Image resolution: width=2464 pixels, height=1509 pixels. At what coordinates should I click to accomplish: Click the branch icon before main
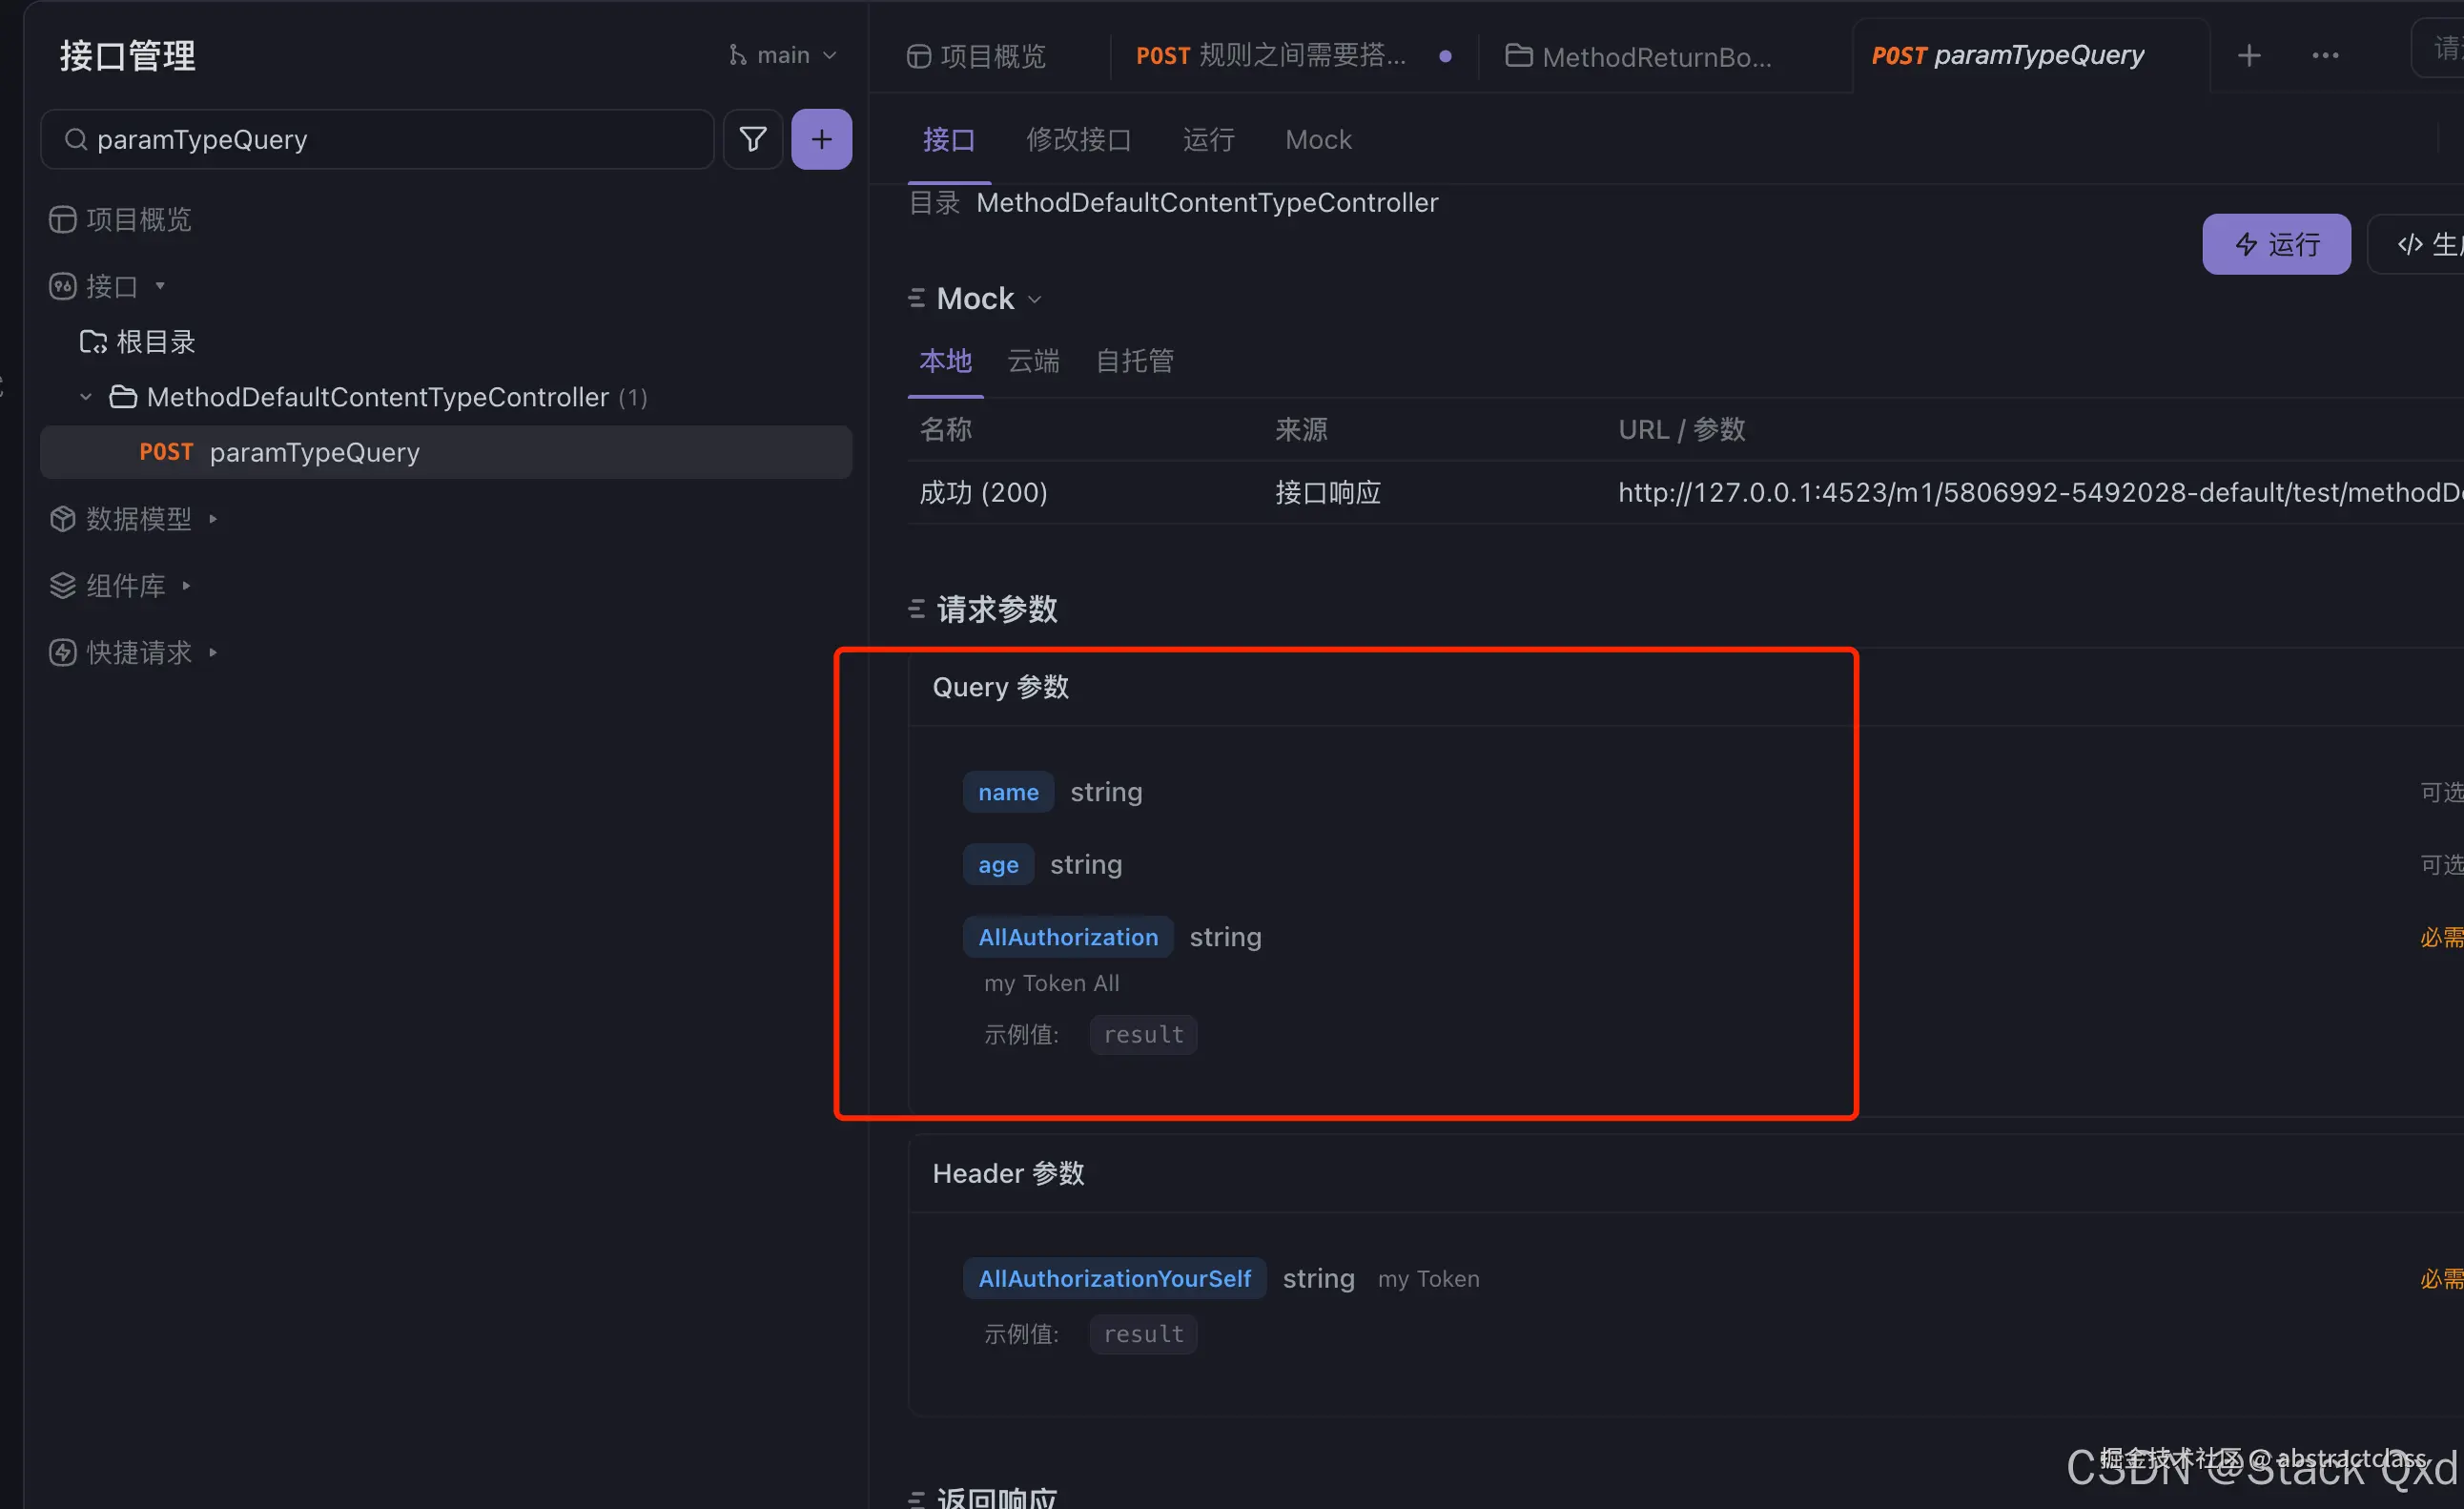click(x=737, y=54)
